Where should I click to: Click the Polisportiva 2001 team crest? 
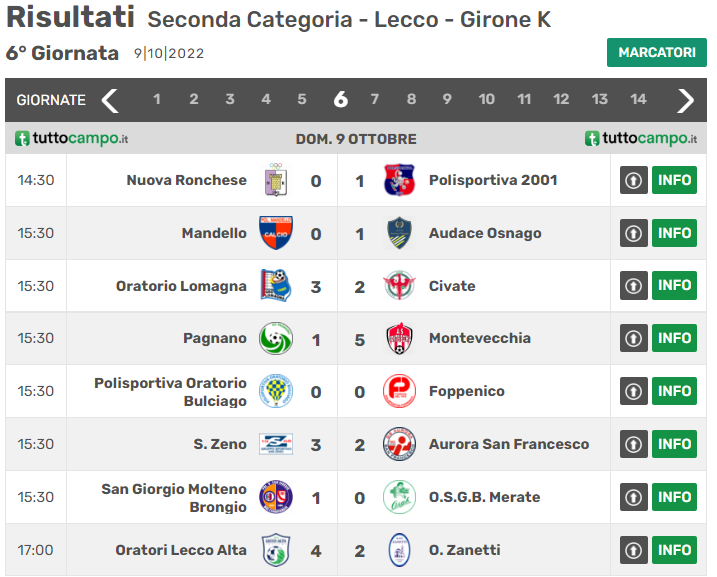399,181
